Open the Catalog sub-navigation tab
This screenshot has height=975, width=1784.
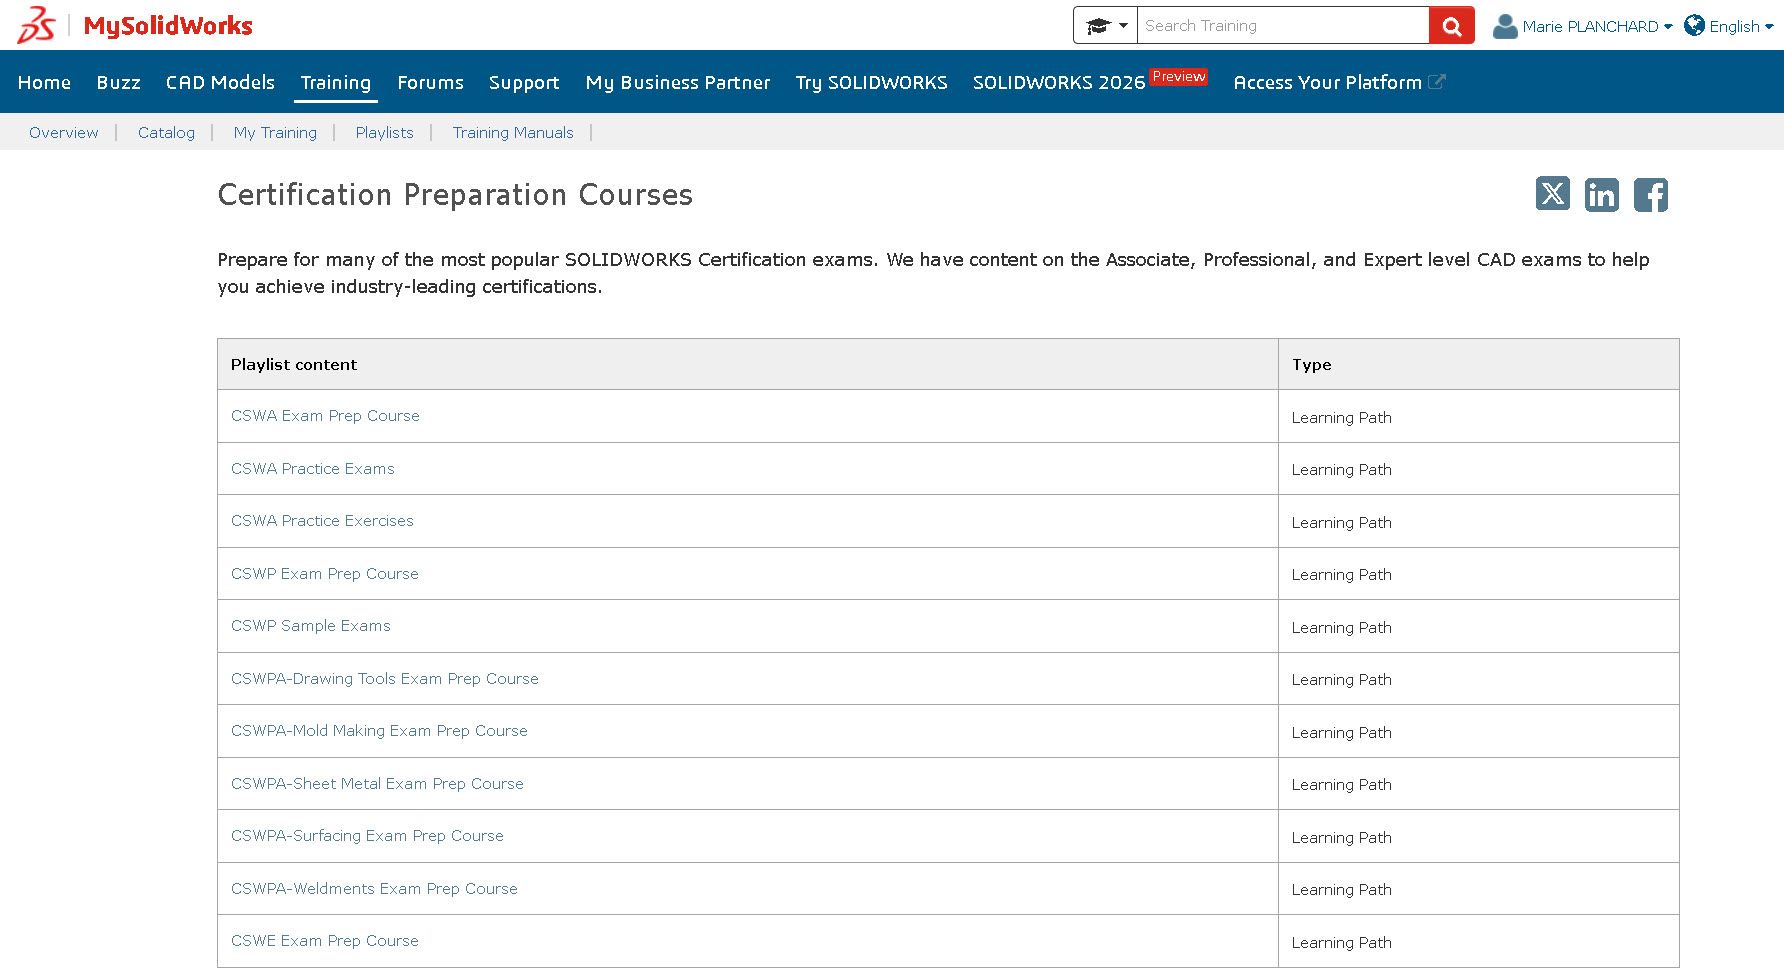tap(166, 132)
